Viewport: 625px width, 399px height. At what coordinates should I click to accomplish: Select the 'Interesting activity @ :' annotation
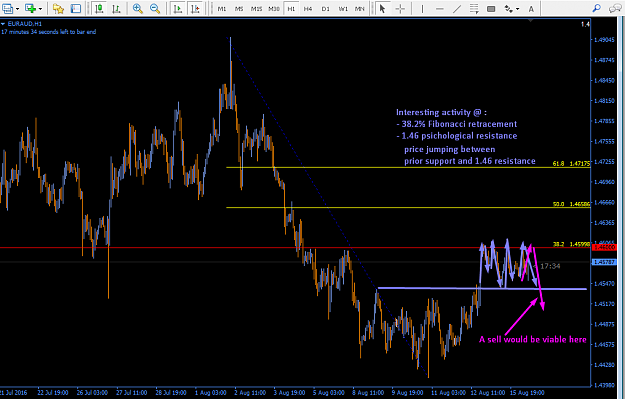(441, 112)
